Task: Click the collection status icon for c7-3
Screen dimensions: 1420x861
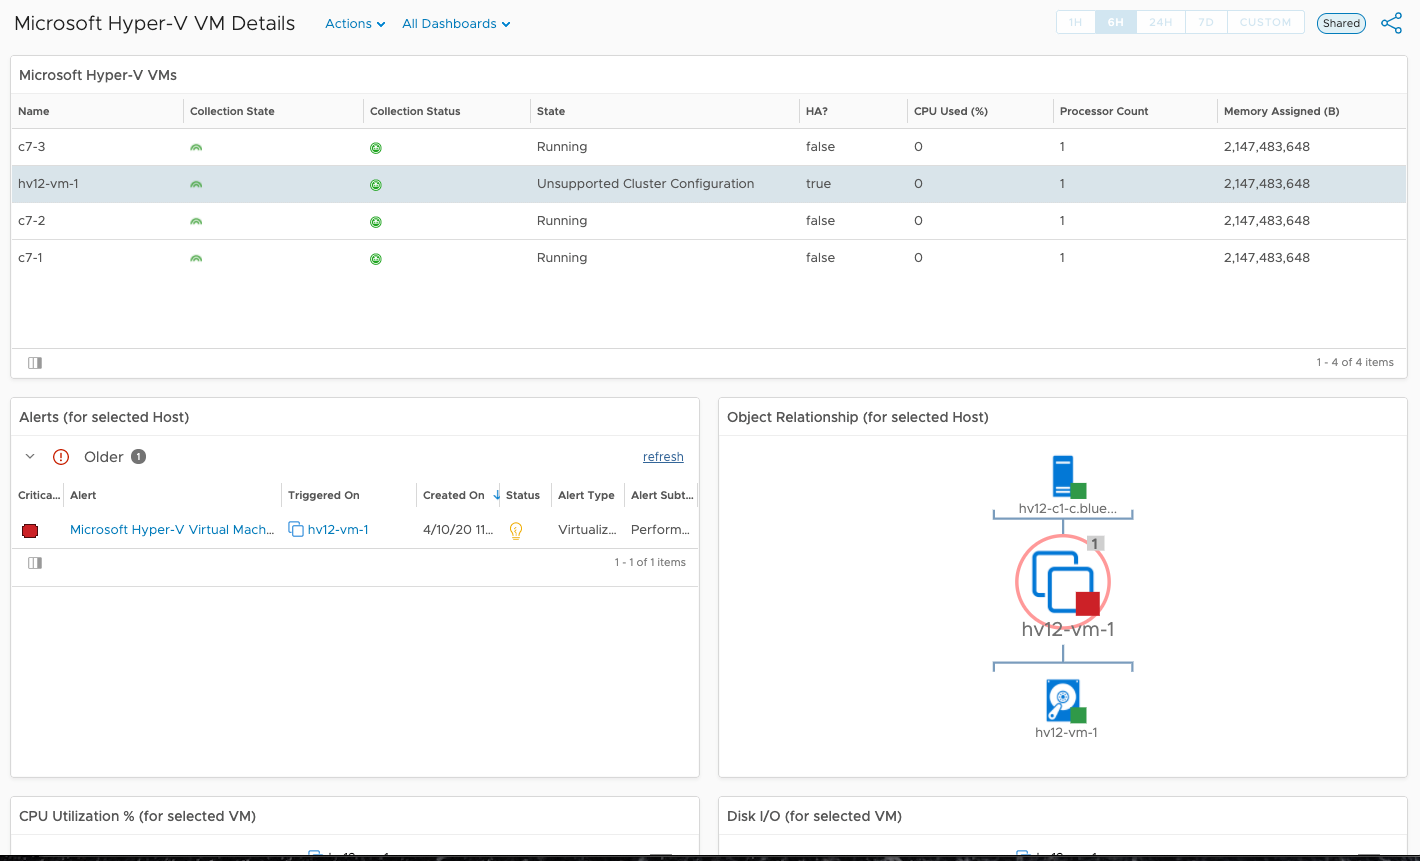Action: coord(376,148)
